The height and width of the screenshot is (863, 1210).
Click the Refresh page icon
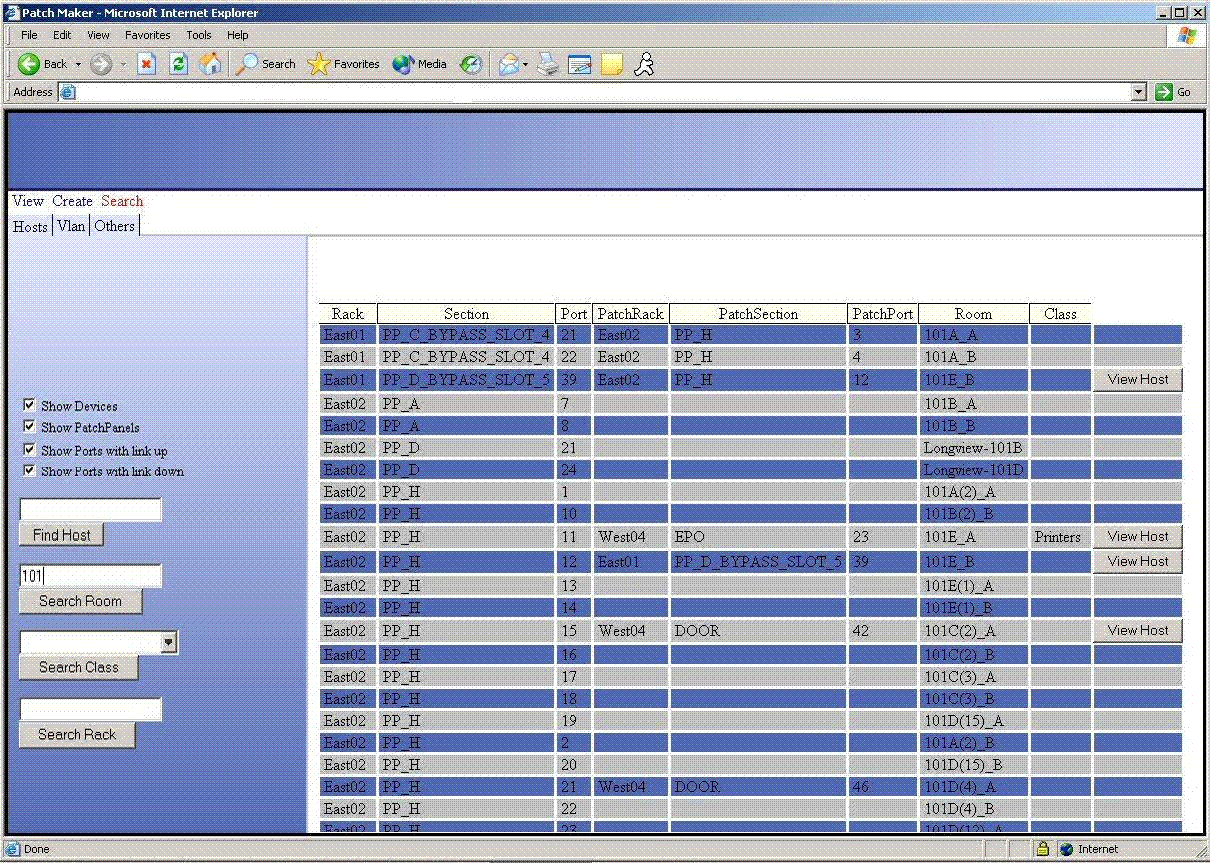pyautogui.click(x=178, y=64)
